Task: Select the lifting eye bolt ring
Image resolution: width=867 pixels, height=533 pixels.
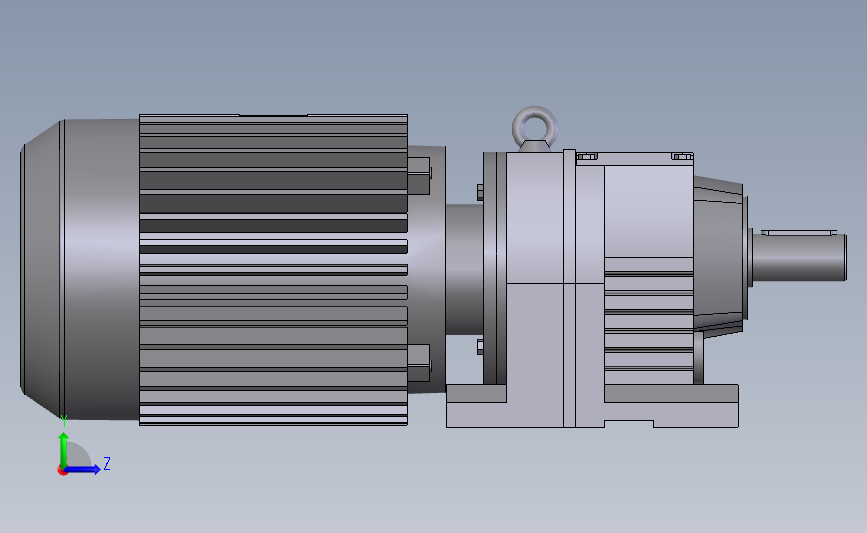Action: [x=535, y=128]
